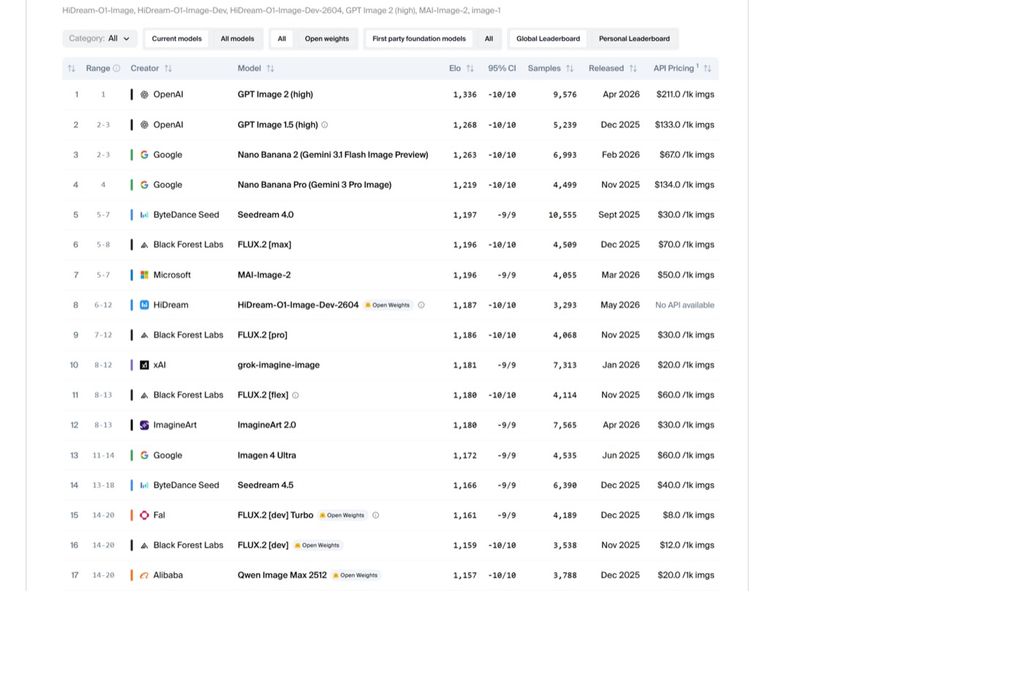Click Google logo in Imagen 4 Ultra row
The width and height of the screenshot is (1024, 688).
click(144, 455)
